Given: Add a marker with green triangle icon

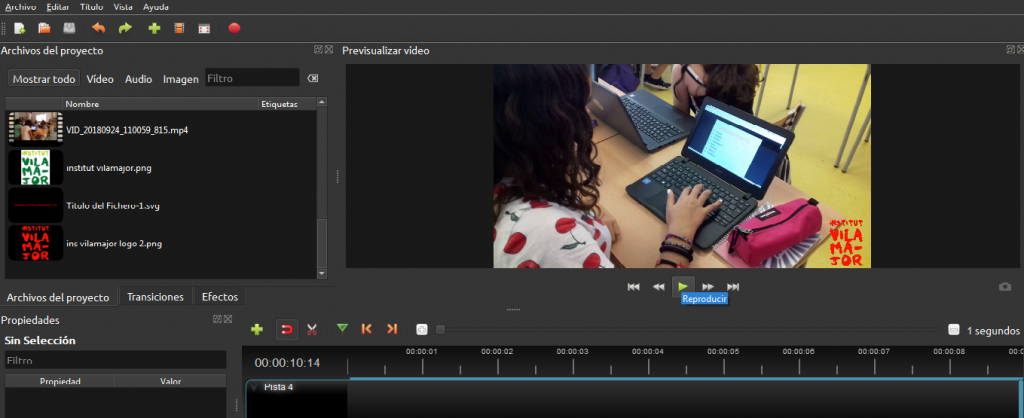Looking at the screenshot, I should tap(343, 329).
